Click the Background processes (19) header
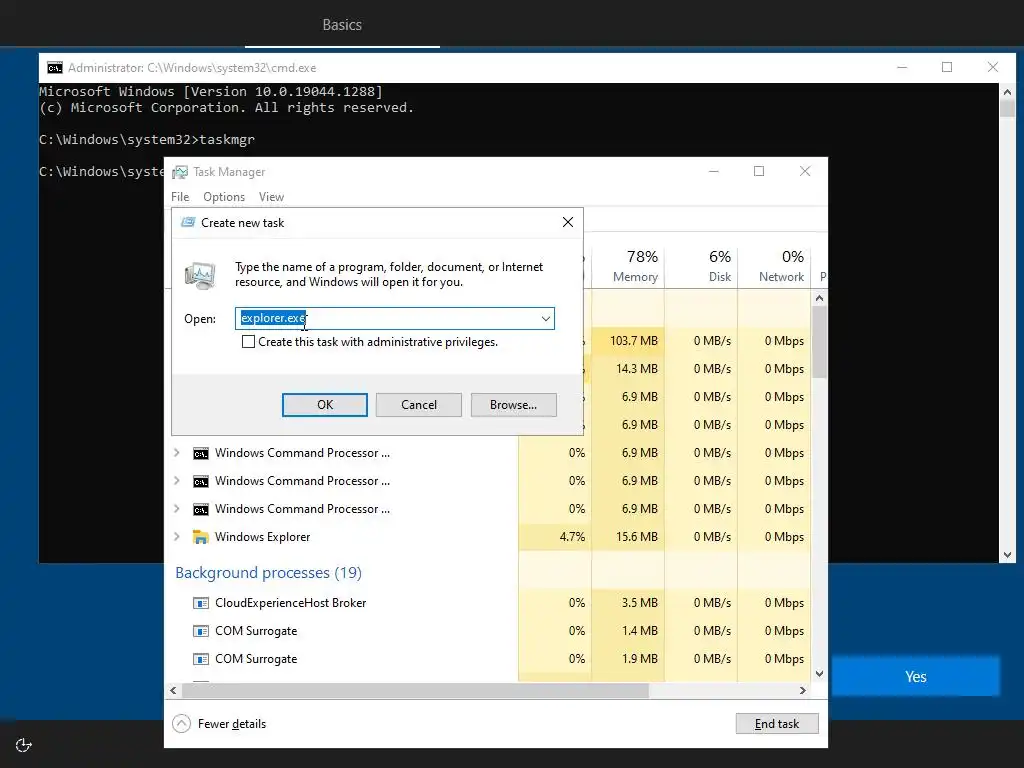The height and width of the screenshot is (768, 1024). click(268, 573)
